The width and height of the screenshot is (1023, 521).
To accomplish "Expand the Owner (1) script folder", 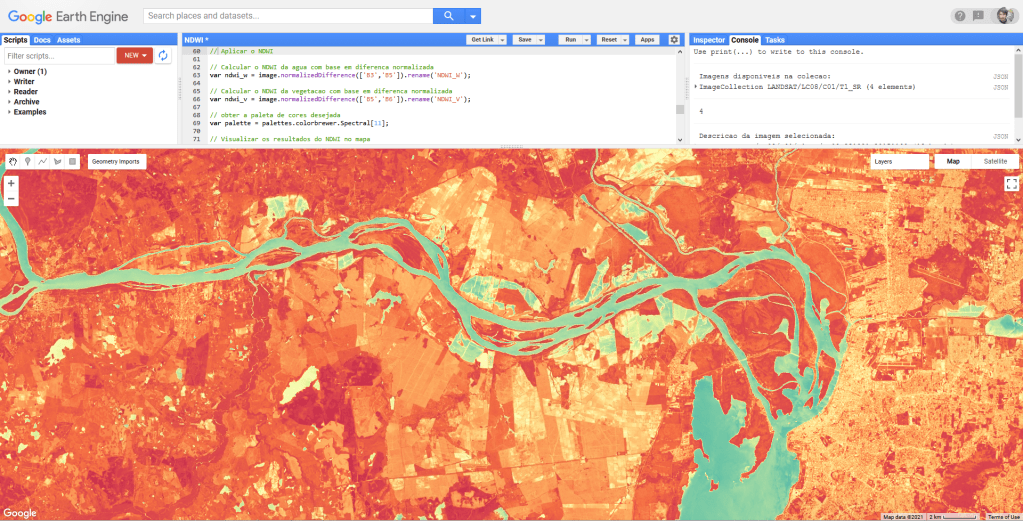I will [x=9, y=72].
